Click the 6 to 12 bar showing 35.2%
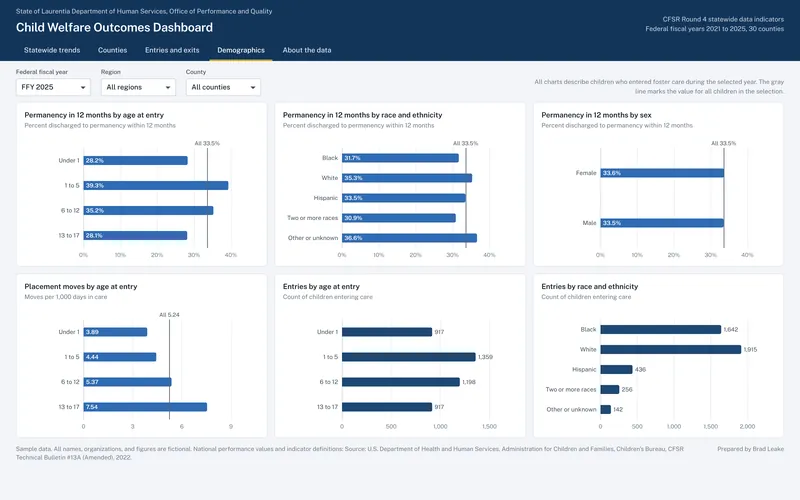This screenshot has height=500, width=800. 148,210
